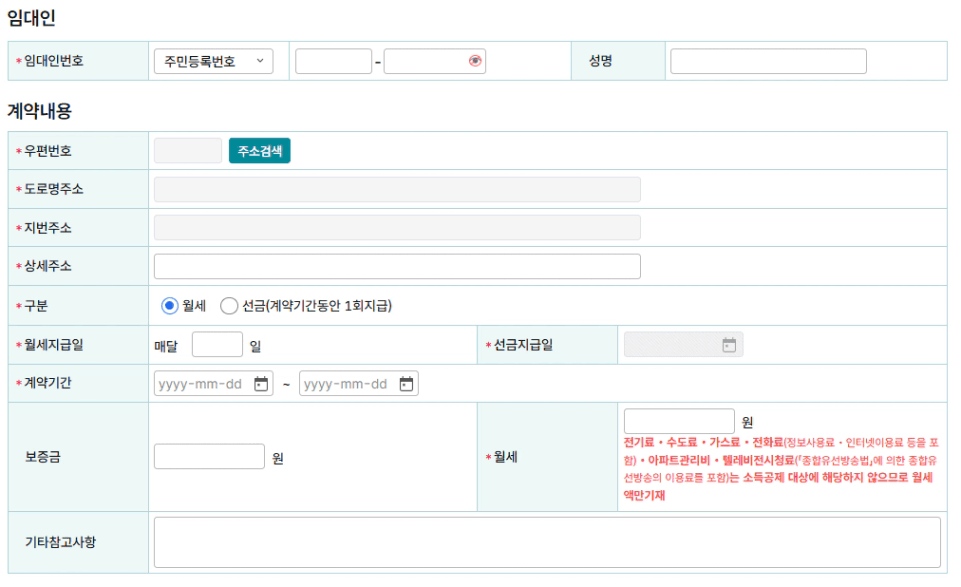Click the 주소검색 button
The width and height of the screenshot is (961, 587).
pos(260,151)
